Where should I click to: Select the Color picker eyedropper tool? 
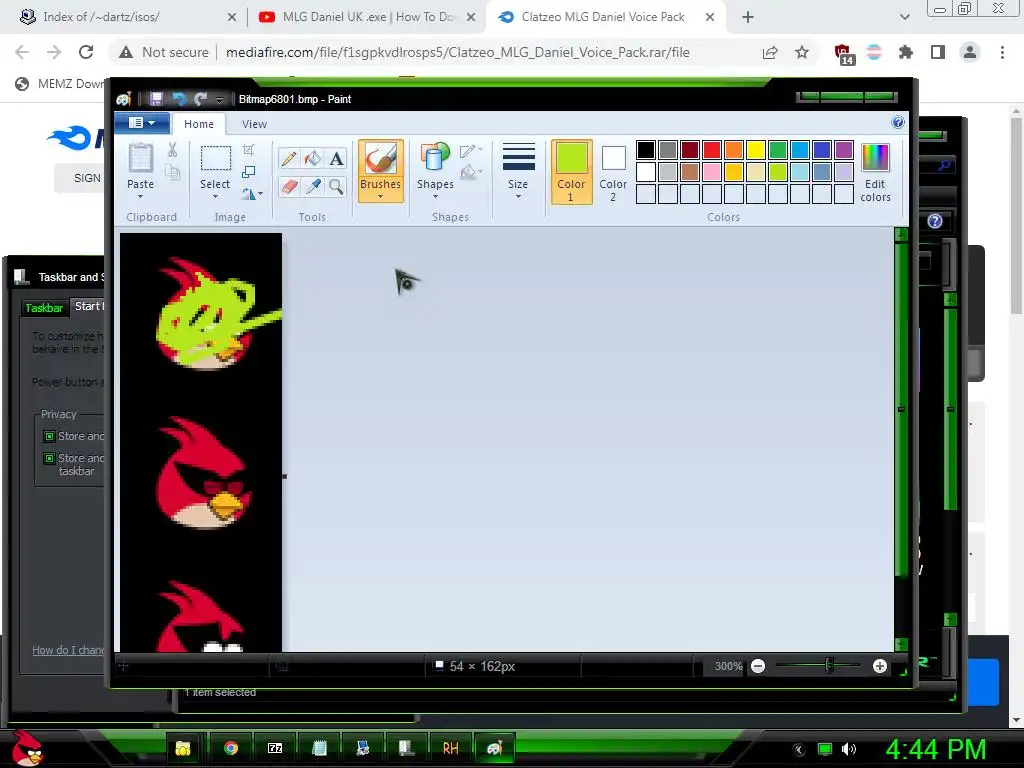point(312,187)
